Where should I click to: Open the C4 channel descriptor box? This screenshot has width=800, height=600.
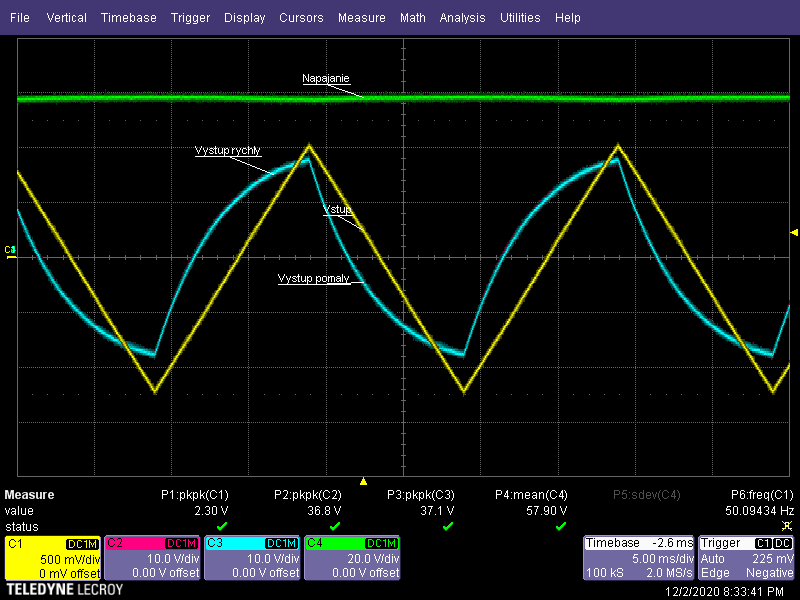(x=352, y=558)
